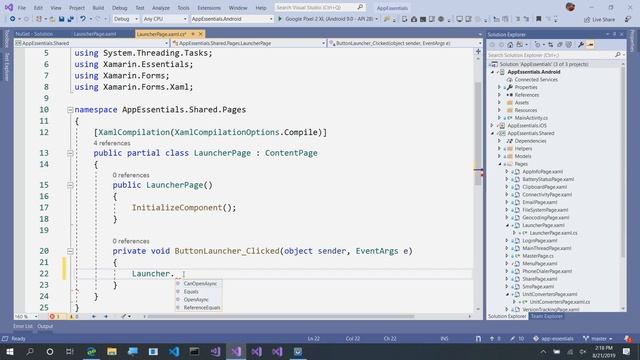Collapse the Pages folder node

(500, 164)
